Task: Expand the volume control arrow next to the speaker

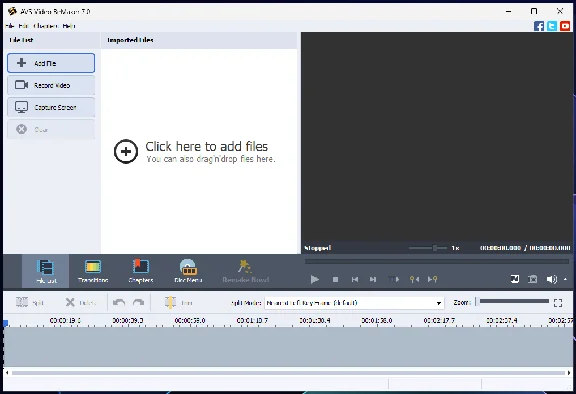Action: [565, 279]
